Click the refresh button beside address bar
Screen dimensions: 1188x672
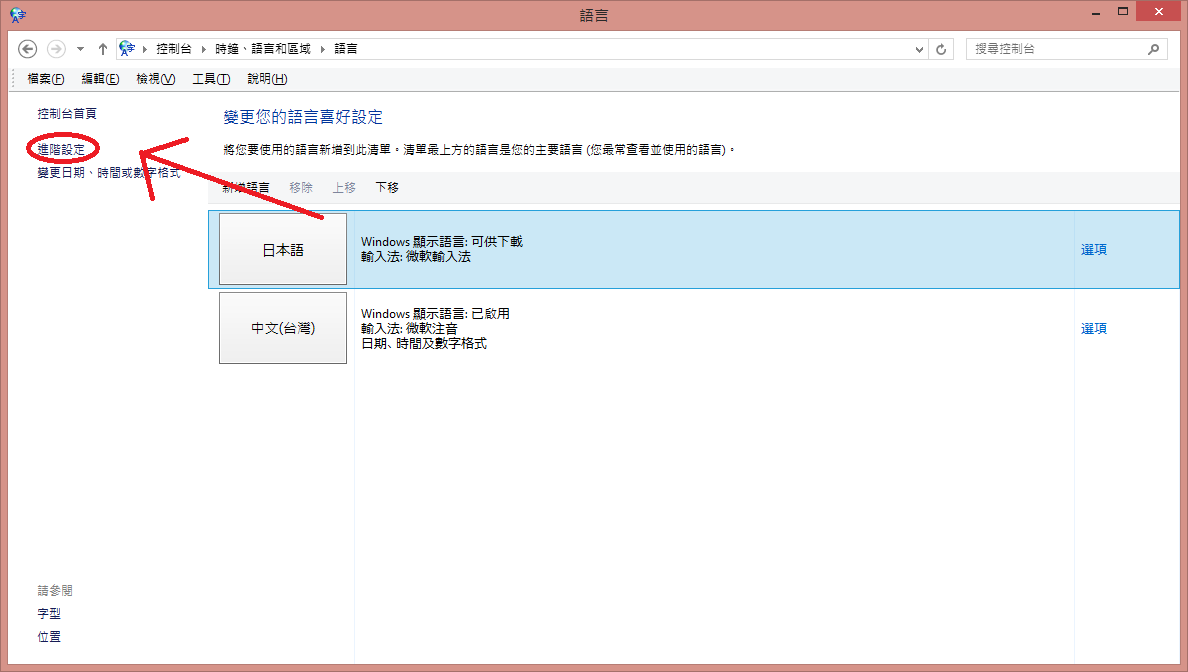pyautogui.click(x=941, y=49)
